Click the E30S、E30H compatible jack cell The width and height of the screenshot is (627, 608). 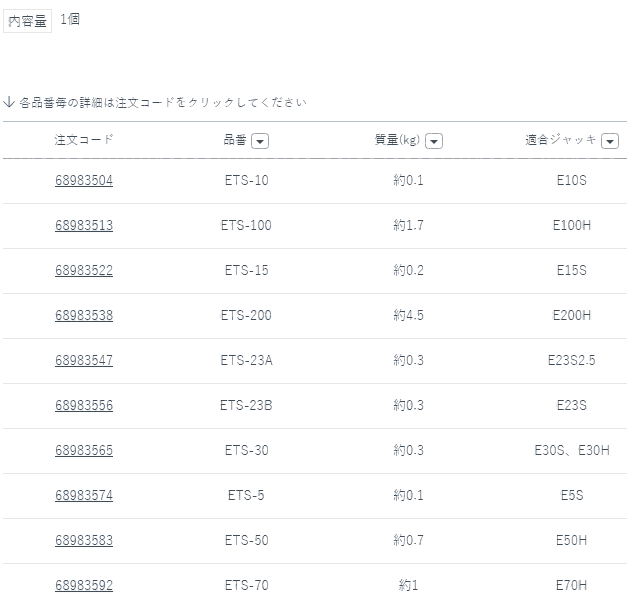(x=572, y=451)
